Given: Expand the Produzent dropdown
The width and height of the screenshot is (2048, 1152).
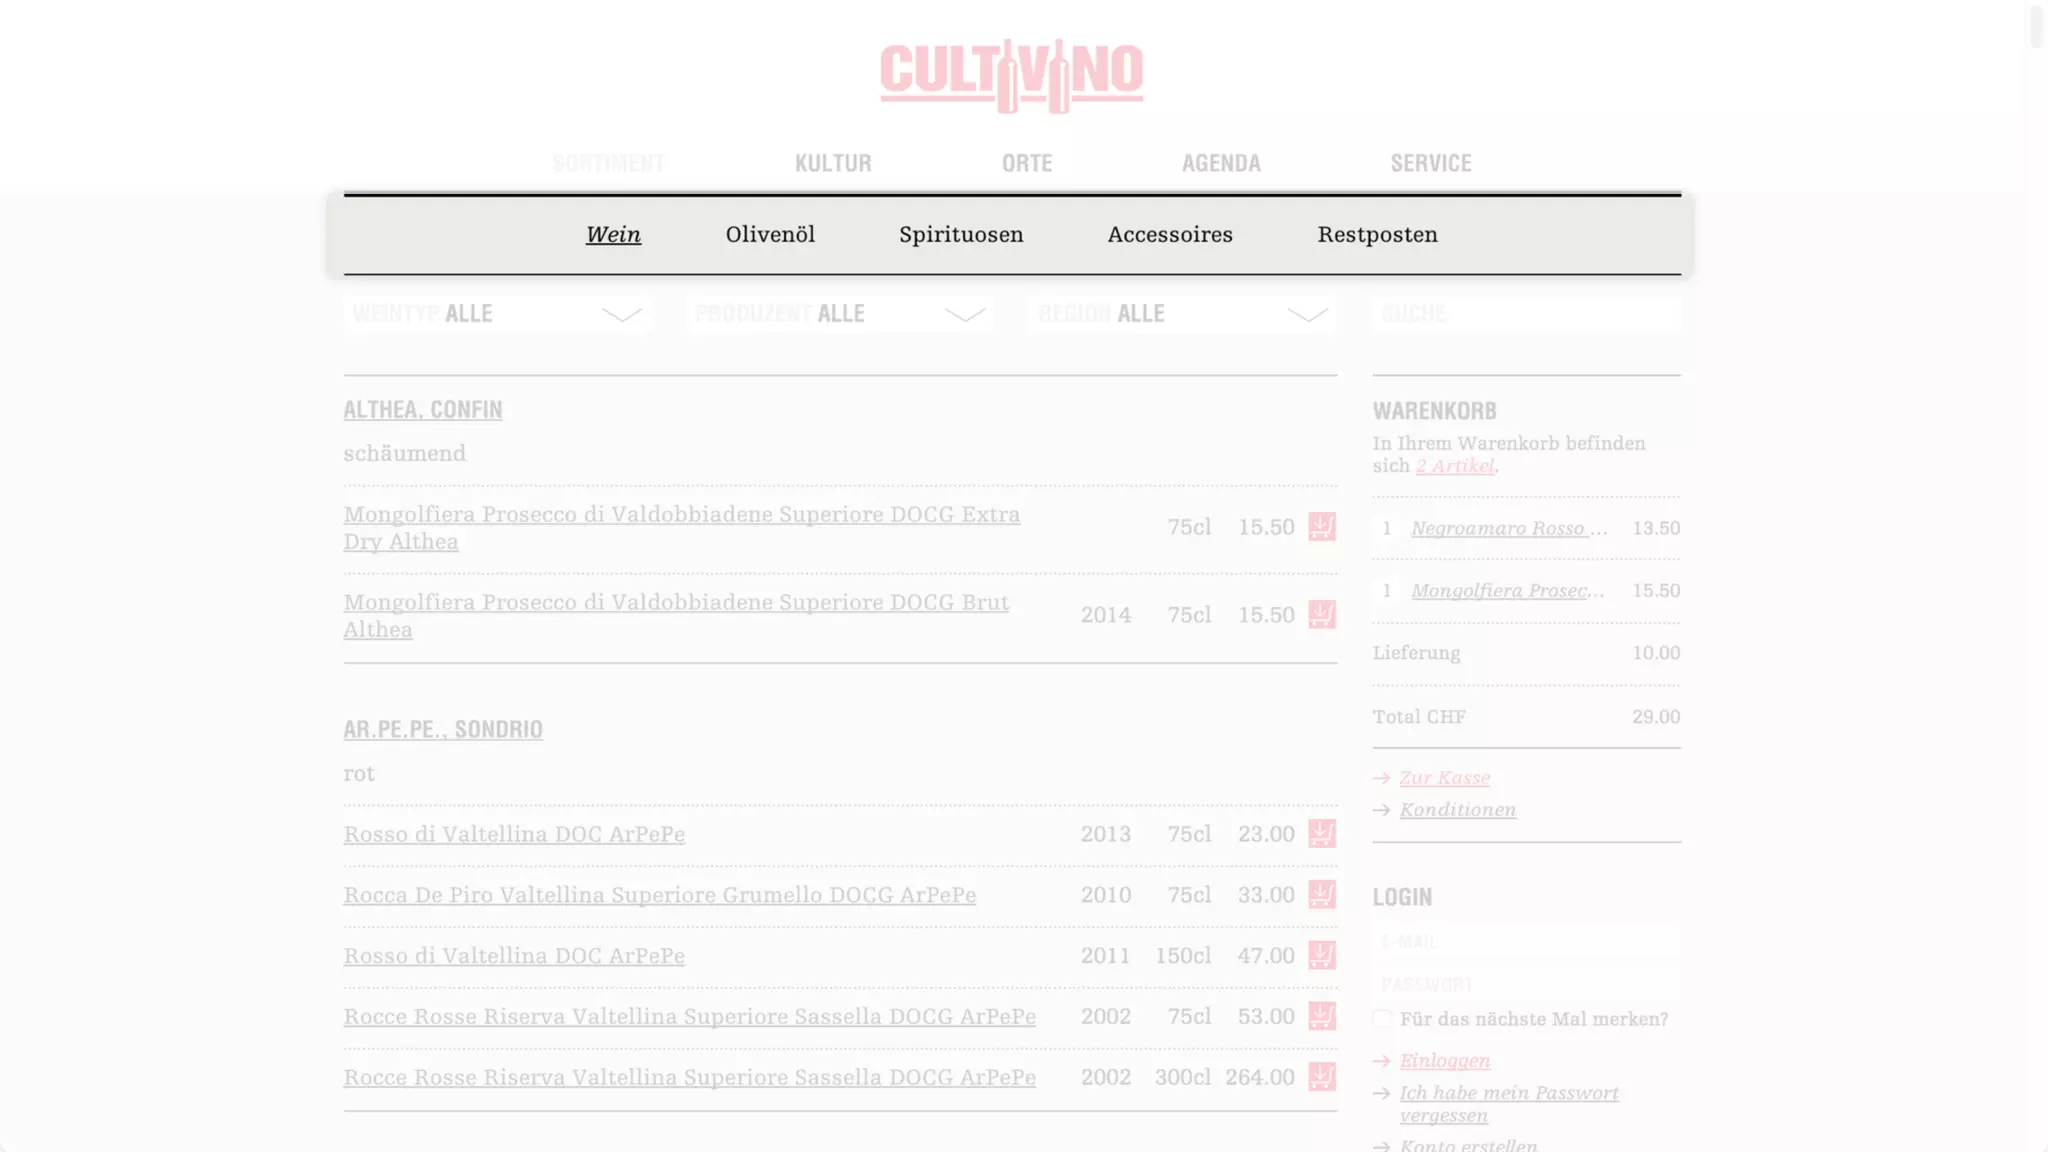Looking at the screenshot, I should click(840, 314).
